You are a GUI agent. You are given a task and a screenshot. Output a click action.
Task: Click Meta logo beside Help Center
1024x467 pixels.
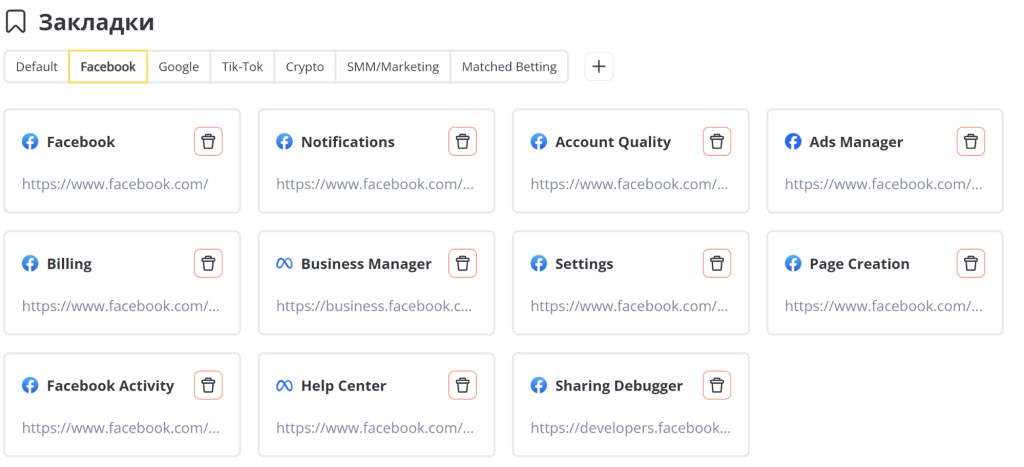[284, 386]
